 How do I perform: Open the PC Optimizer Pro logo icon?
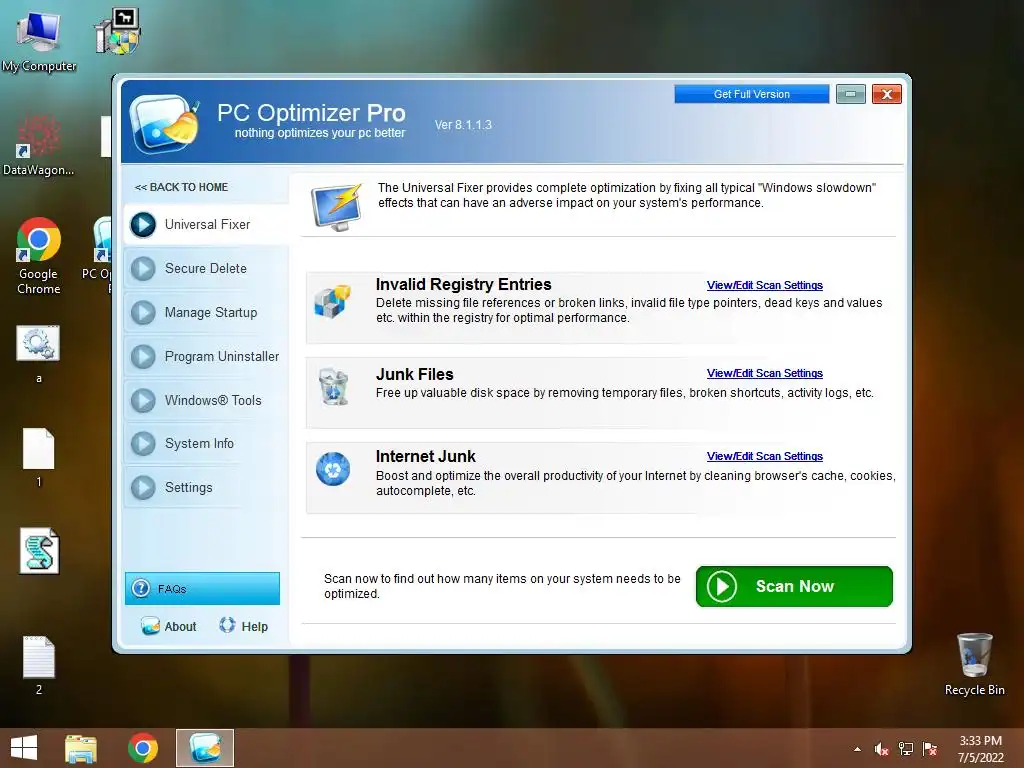[x=164, y=123]
